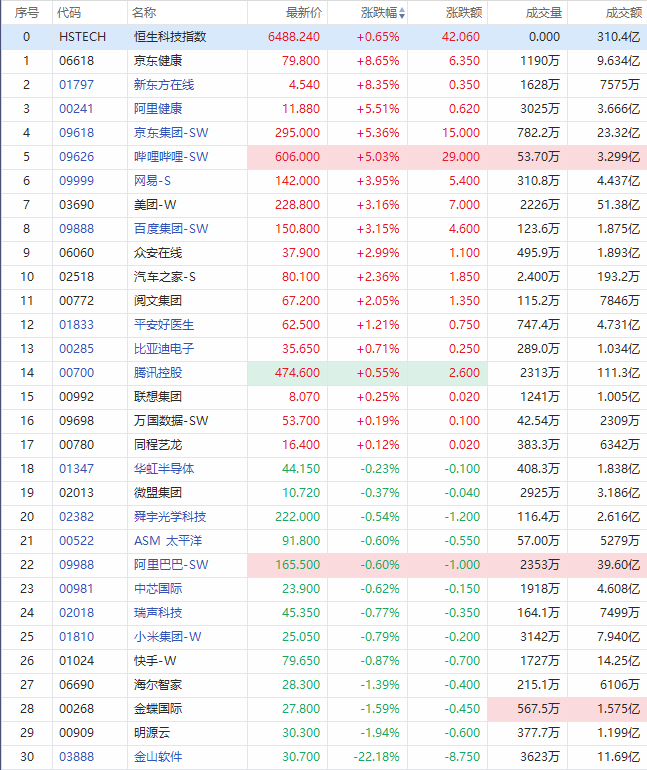This screenshot has height=770, width=647.
Task: Open stock link 小米集团-W
Action: click(167, 637)
